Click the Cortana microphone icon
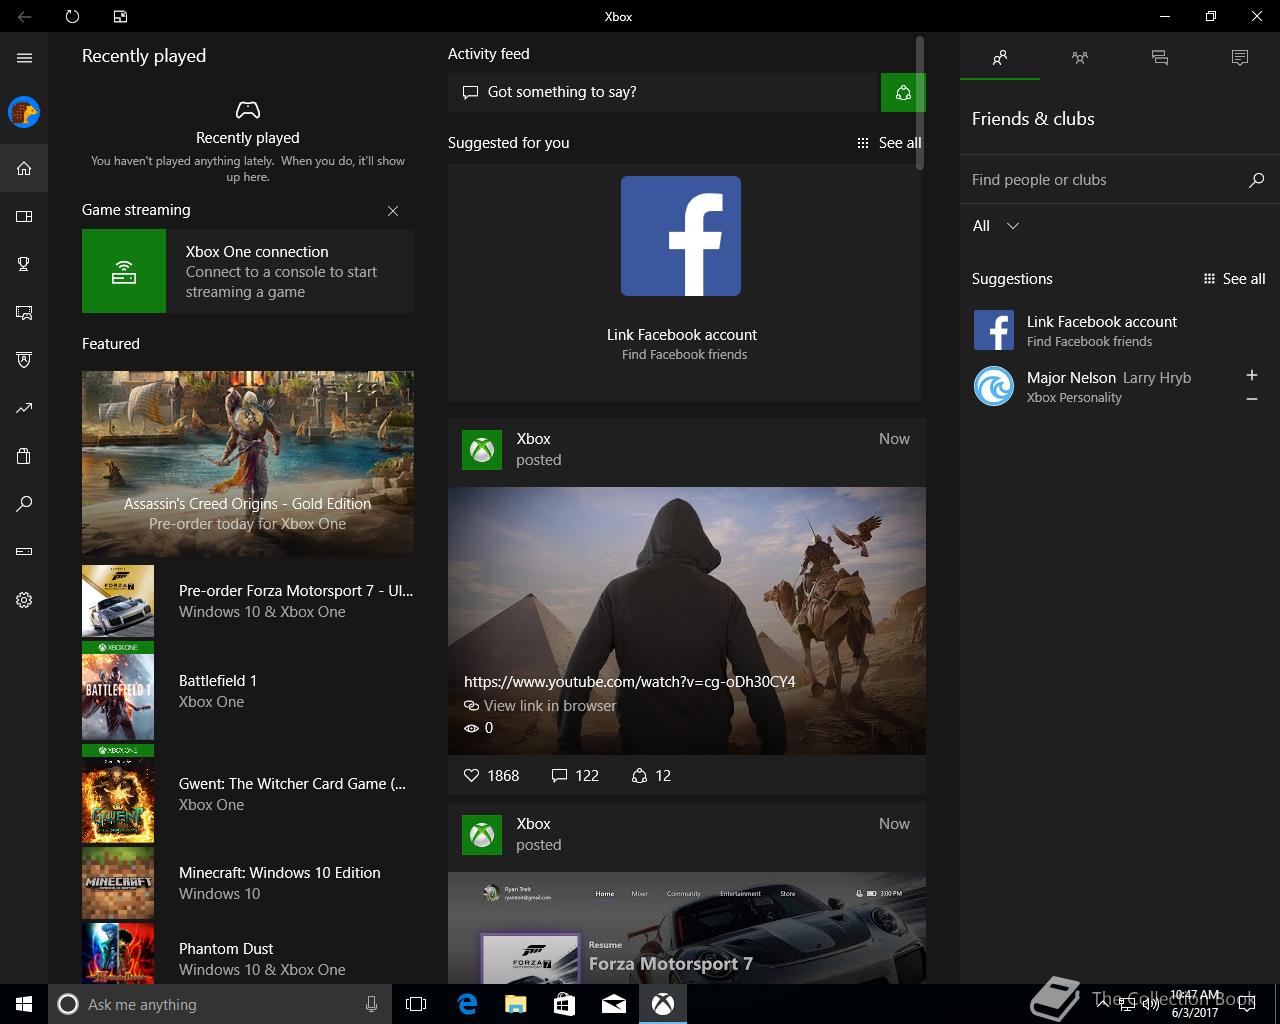 pos(371,1004)
